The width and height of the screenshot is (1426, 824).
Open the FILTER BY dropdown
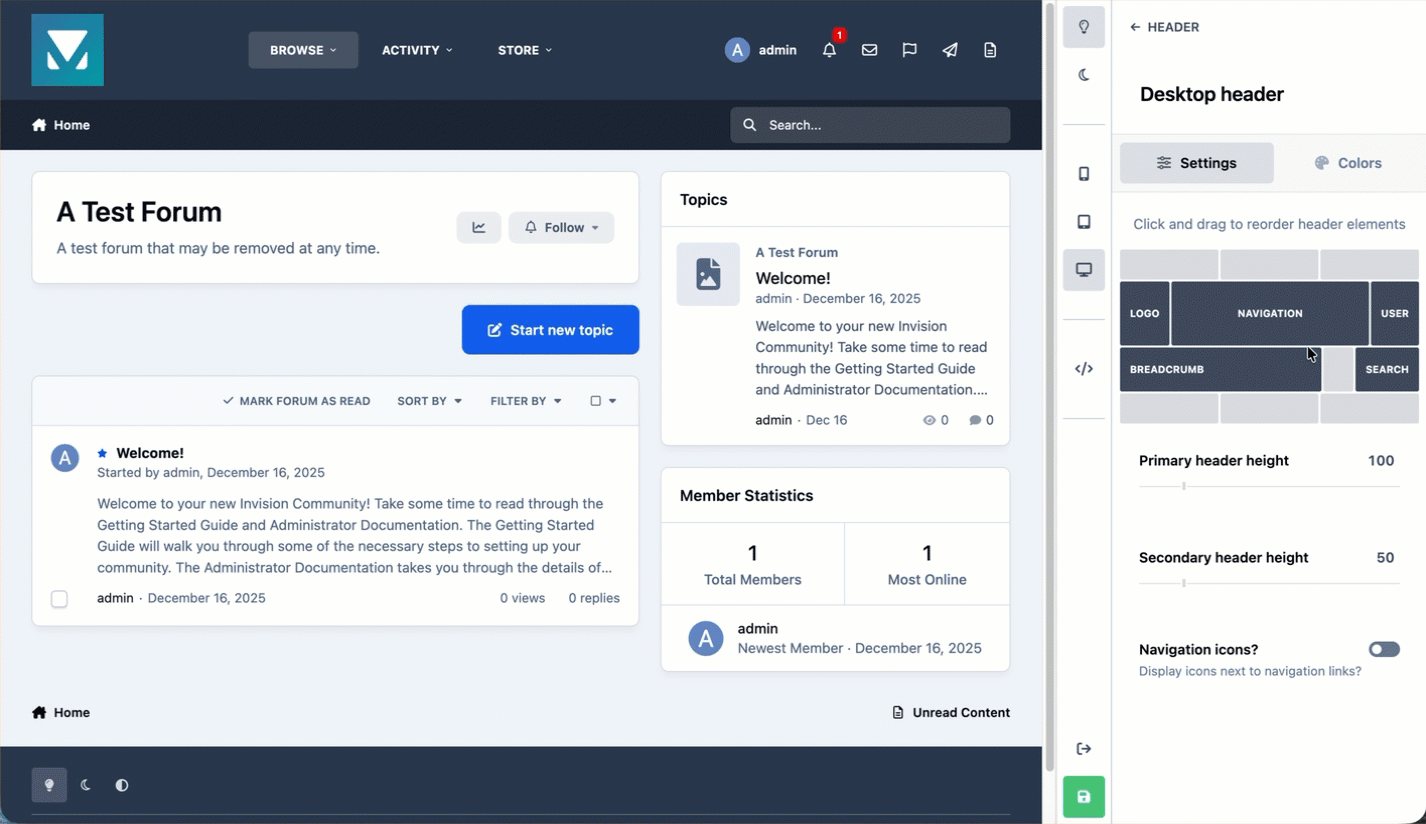point(525,401)
